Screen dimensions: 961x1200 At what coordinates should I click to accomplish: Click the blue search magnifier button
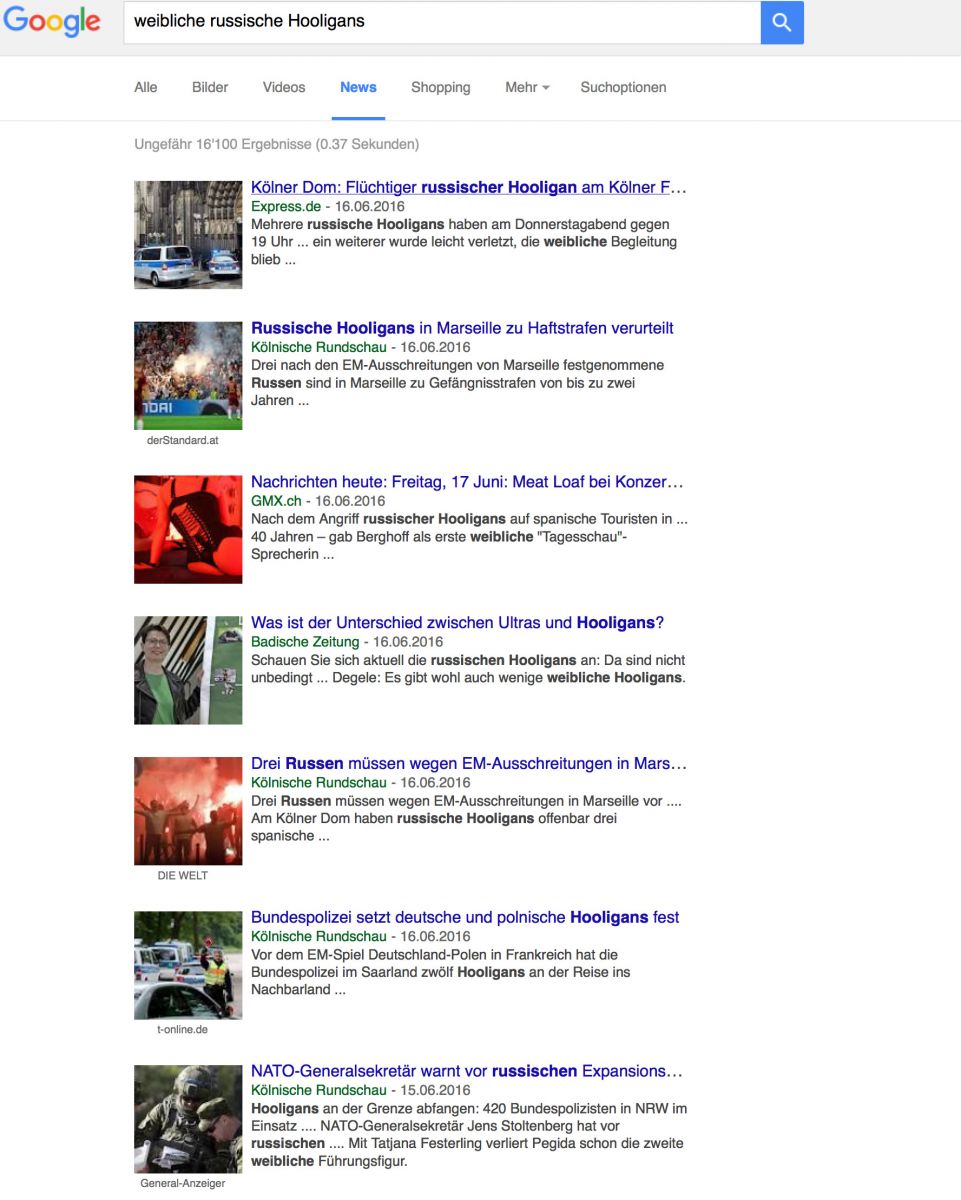(781, 23)
